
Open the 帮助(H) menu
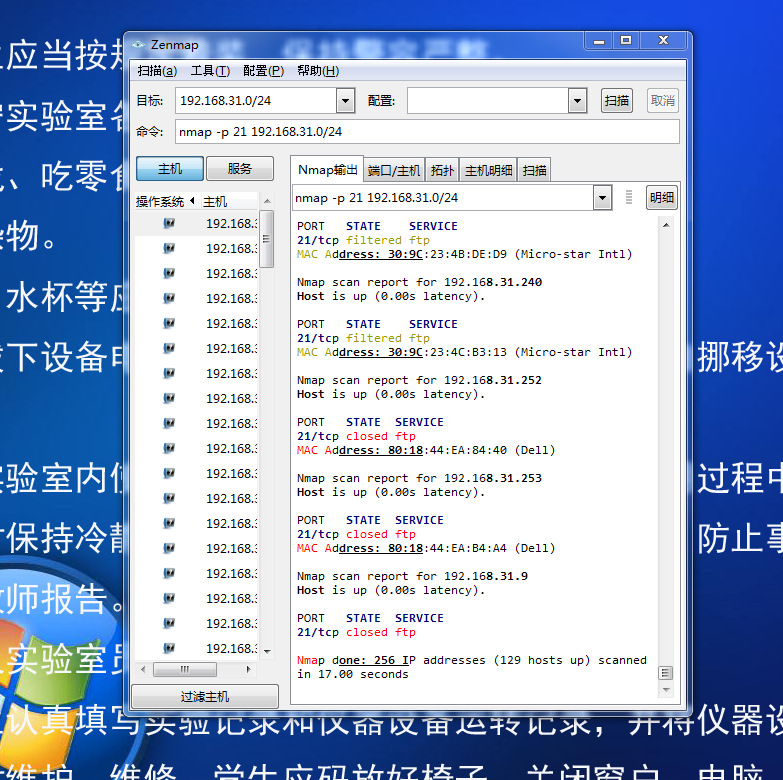click(318, 71)
